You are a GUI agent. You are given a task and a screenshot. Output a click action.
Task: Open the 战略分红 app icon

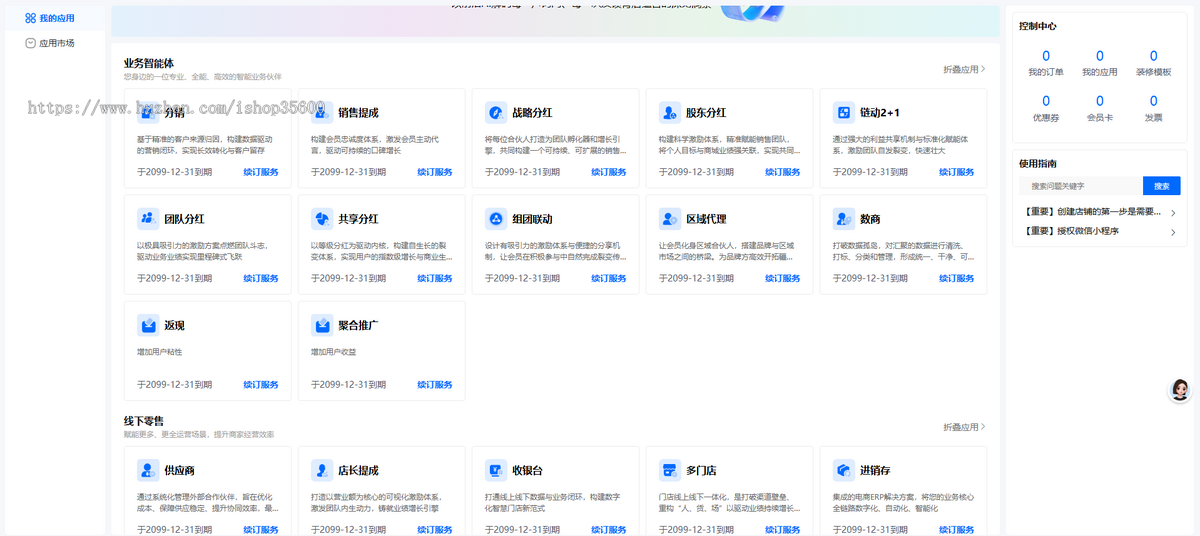[x=496, y=113]
